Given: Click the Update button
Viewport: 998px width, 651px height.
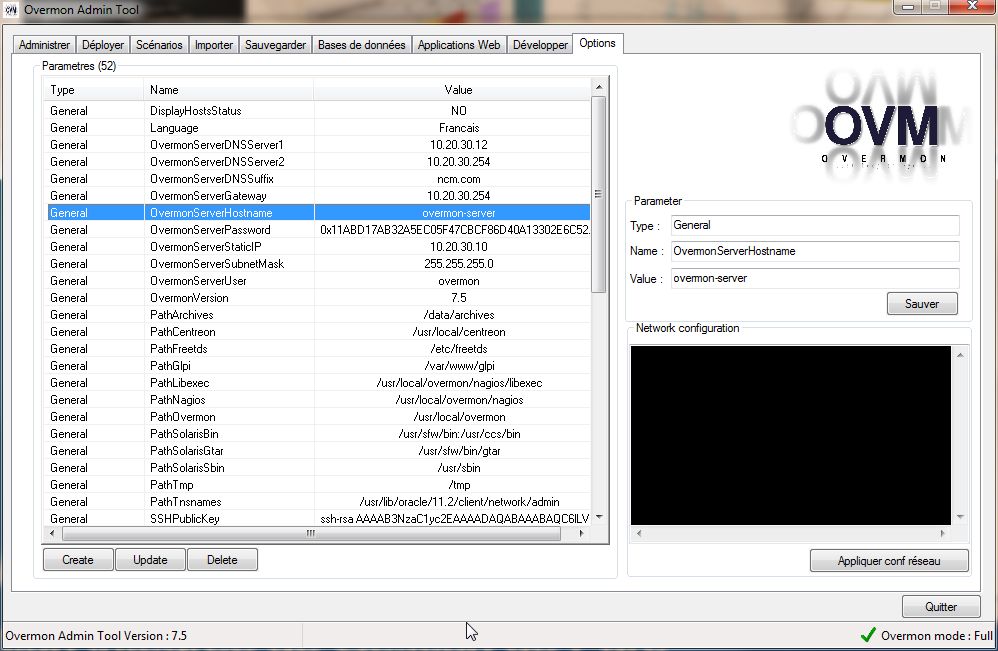Looking at the screenshot, I should pyautogui.click(x=150, y=560).
